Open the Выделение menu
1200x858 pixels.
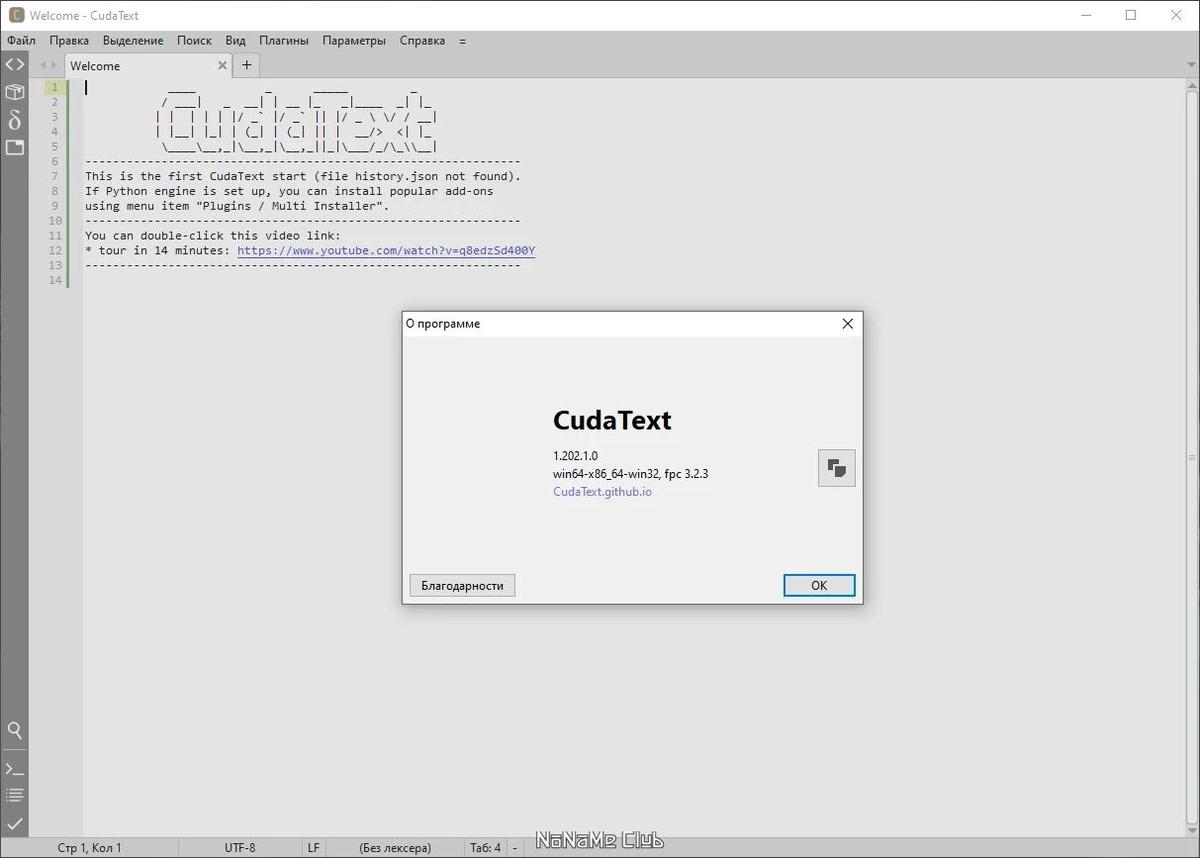point(133,41)
